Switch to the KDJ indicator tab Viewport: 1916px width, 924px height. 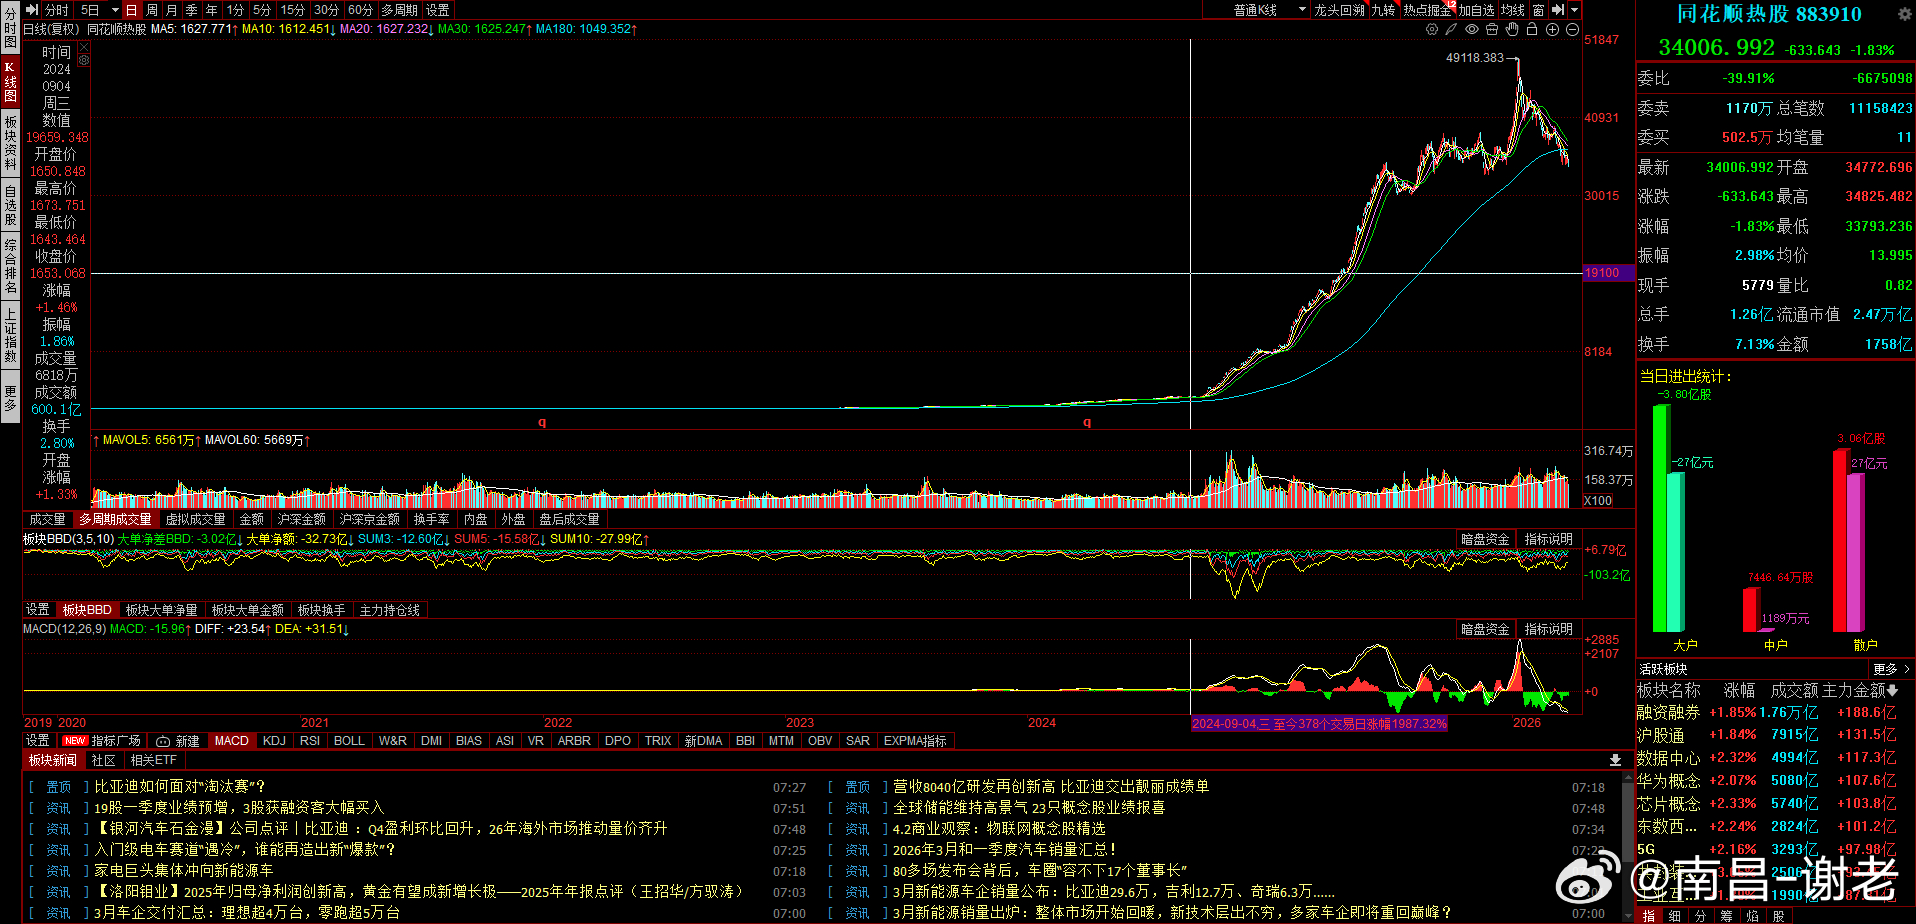(x=274, y=741)
